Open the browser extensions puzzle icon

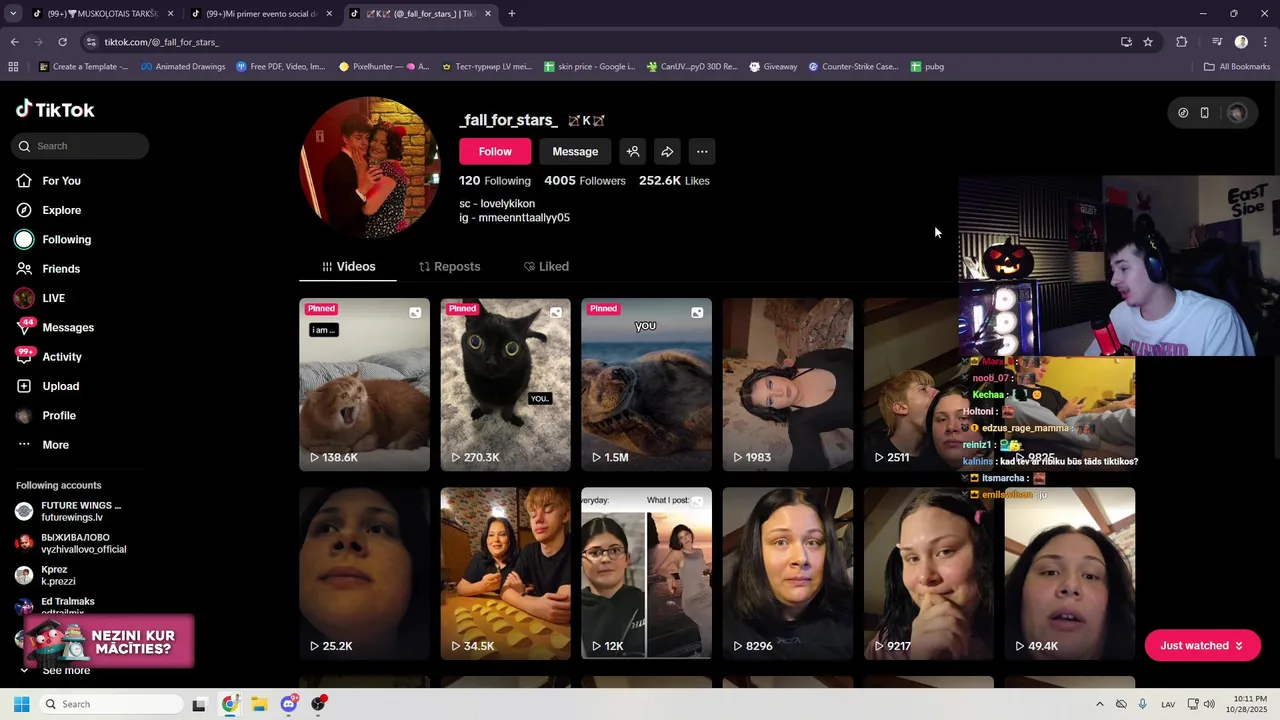coord(1182,42)
